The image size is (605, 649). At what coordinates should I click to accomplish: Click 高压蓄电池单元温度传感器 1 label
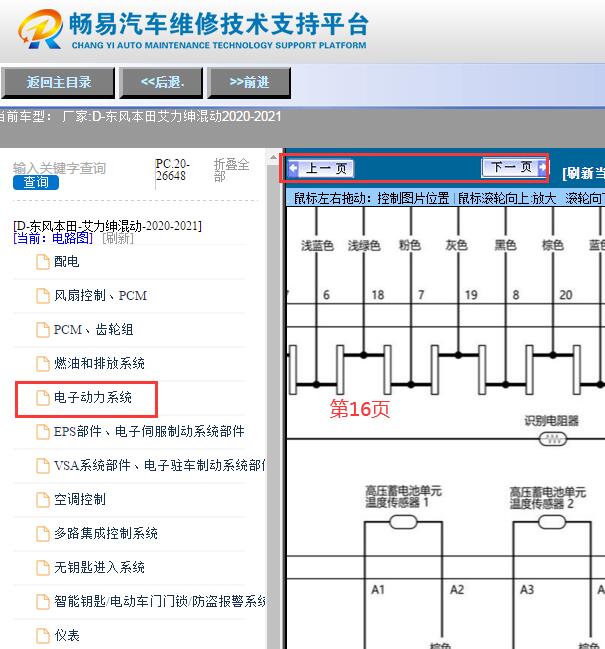coord(403,497)
